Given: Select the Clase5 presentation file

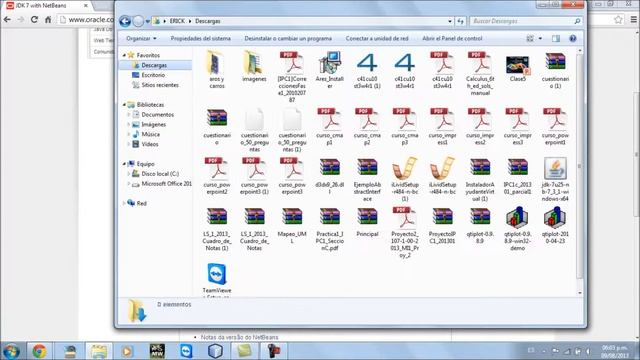Looking at the screenshot, I should click(518, 64).
